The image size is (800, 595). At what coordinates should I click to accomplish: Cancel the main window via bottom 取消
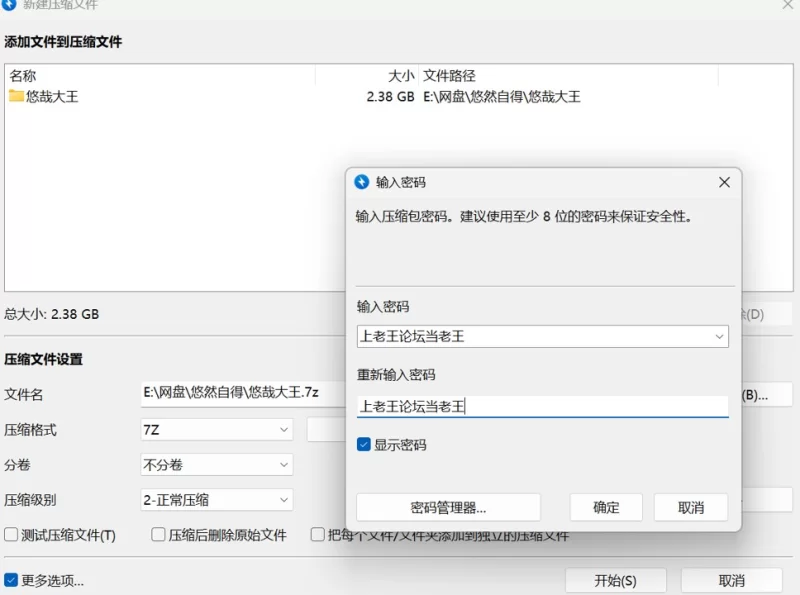tap(732, 581)
